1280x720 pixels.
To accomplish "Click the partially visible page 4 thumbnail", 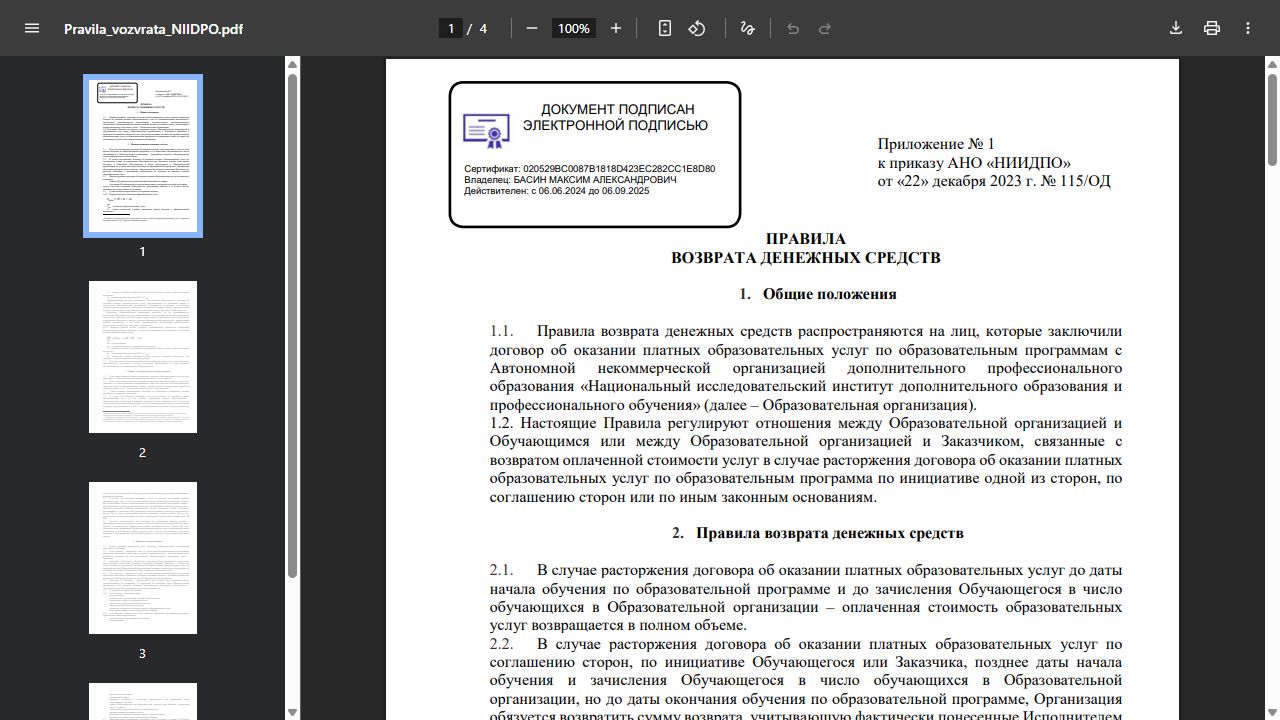I will (143, 701).
